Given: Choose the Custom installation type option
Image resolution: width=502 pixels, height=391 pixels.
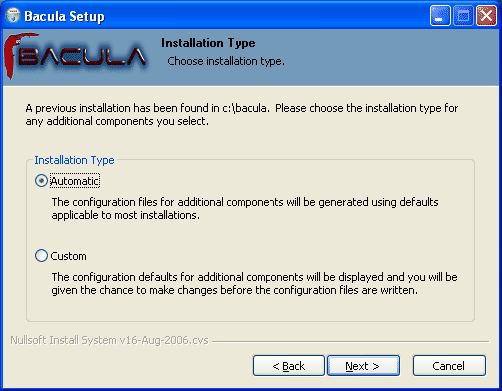Looking at the screenshot, I should point(41,256).
